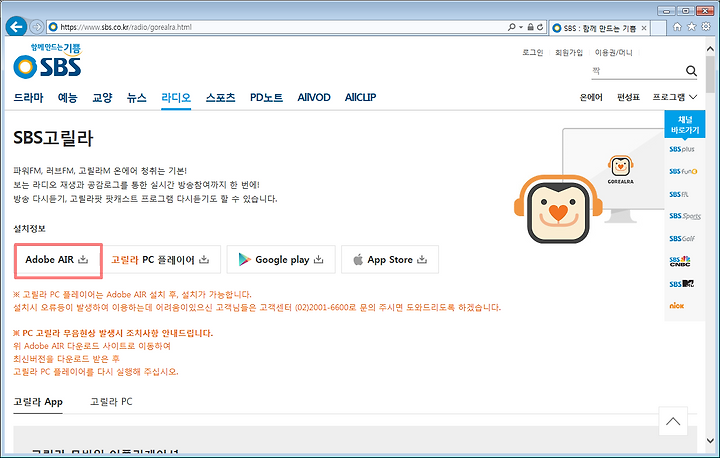Open the 편성표 link
Screen dimensions: 720x458
point(628,97)
